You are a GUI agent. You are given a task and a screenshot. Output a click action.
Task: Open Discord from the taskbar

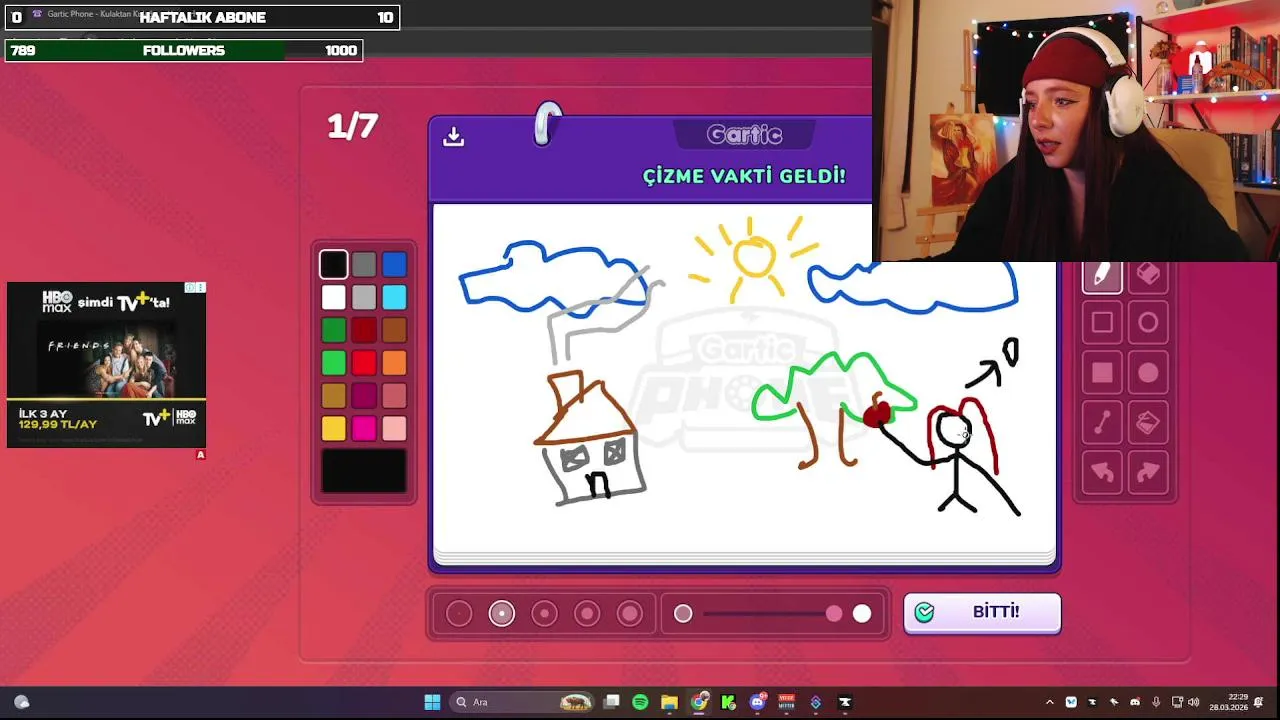(758, 702)
